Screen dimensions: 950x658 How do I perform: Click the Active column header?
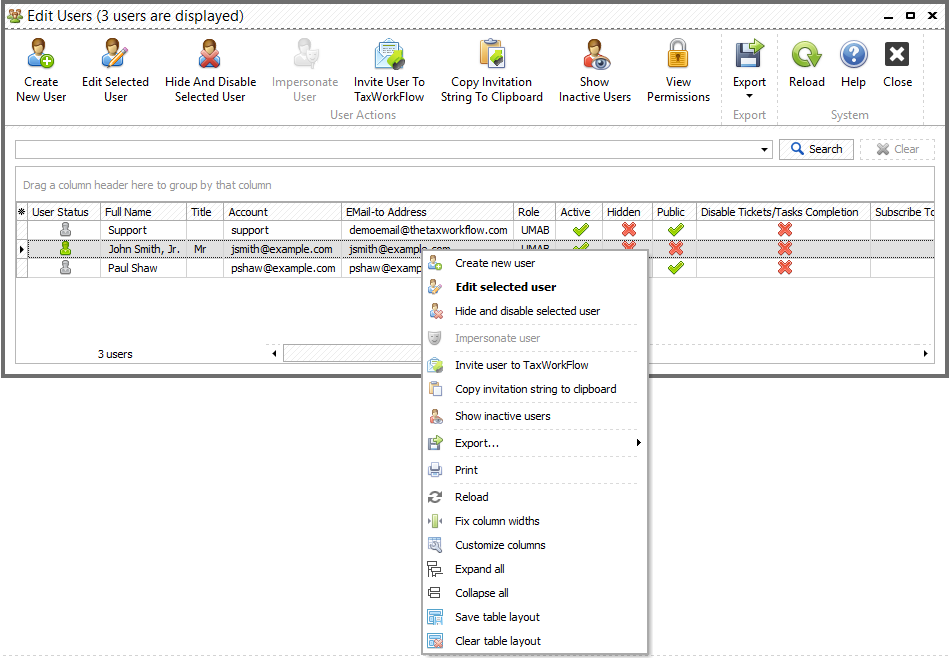point(579,211)
